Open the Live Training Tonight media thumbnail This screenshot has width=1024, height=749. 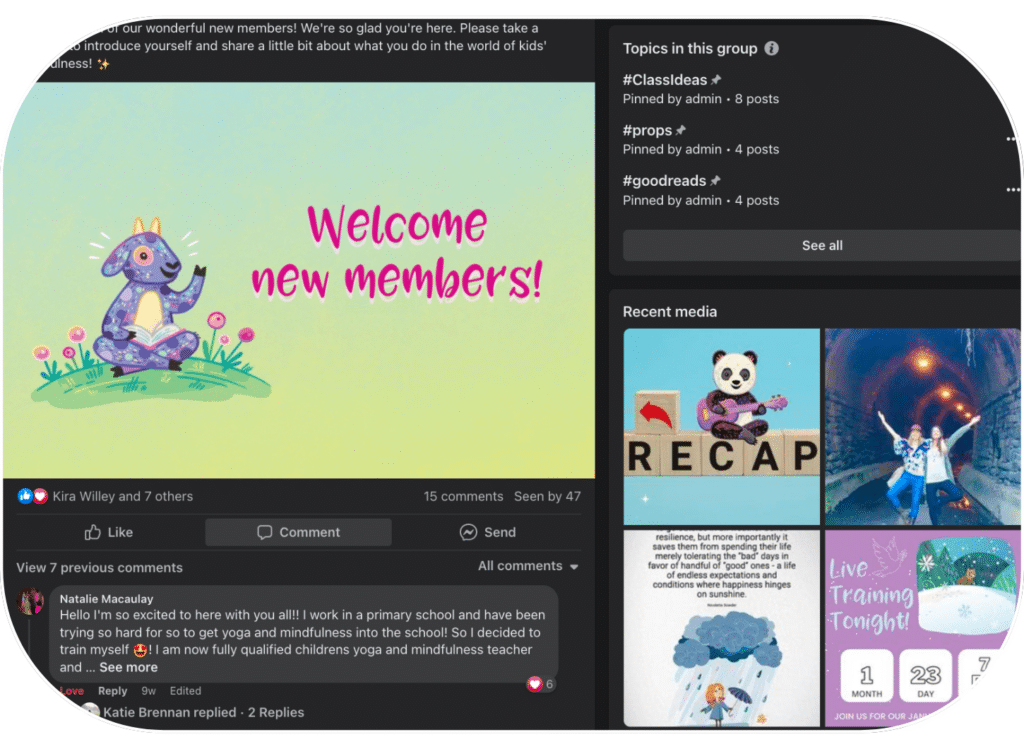(923, 628)
